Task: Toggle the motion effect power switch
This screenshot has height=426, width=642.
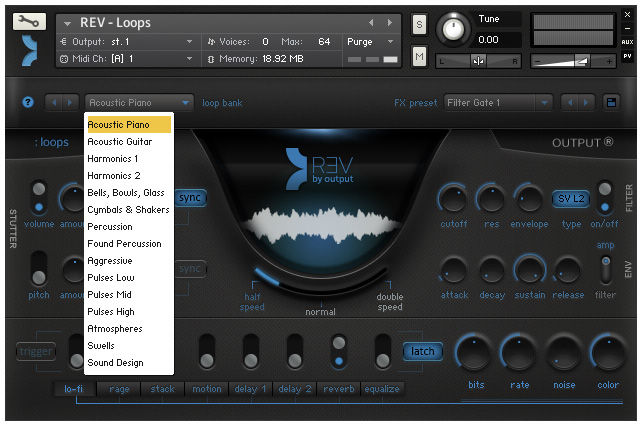Action: [x=207, y=351]
